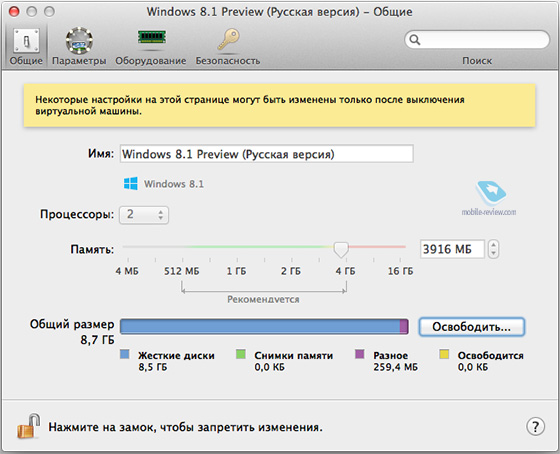Click the memory stepper down arrow
The image size is (560, 454).
click(x=494, y=253)
